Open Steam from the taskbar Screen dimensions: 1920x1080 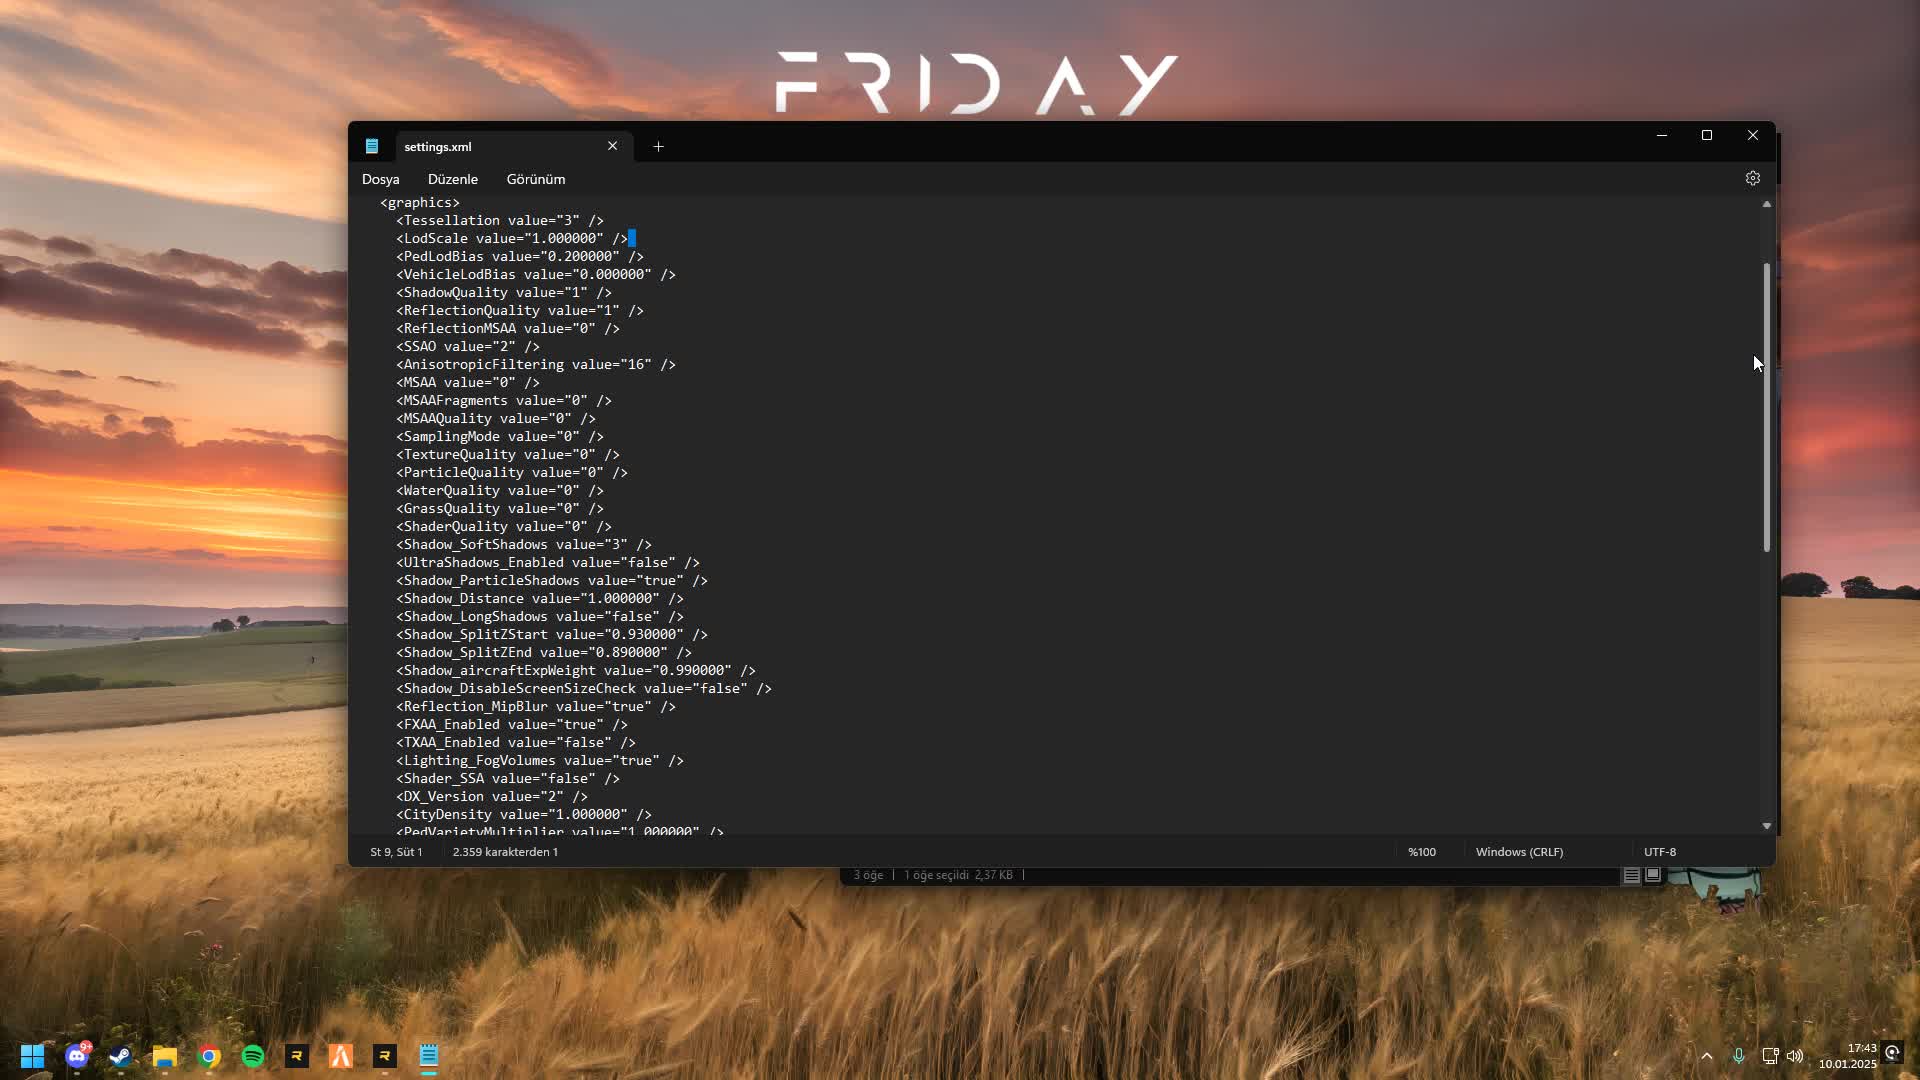pos(120,1056)
